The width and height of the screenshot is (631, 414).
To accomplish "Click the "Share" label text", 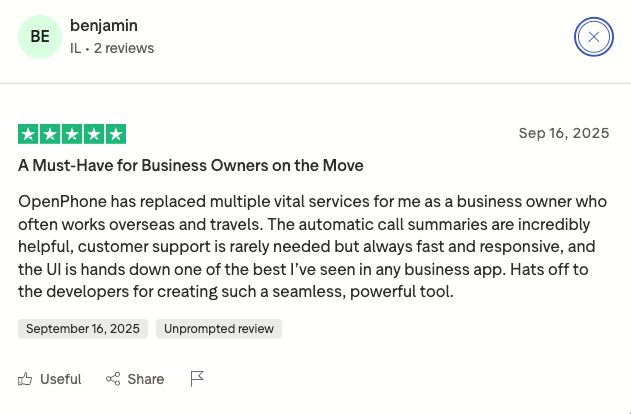I will 146,379.
